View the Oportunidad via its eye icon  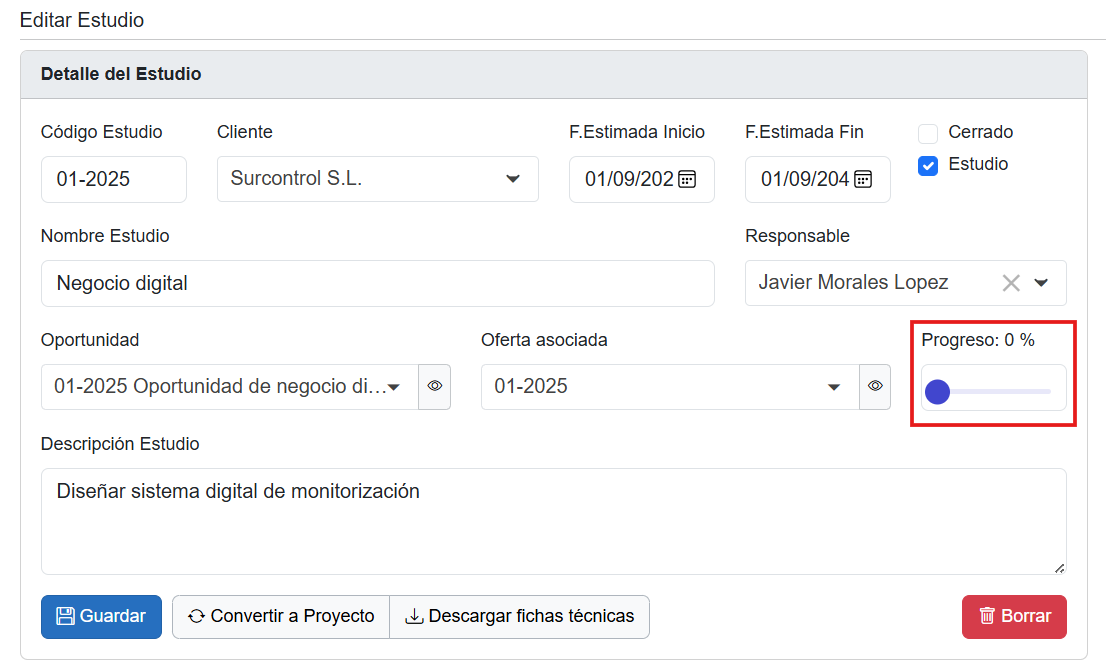pyautogui.click(x=435, y=386)
